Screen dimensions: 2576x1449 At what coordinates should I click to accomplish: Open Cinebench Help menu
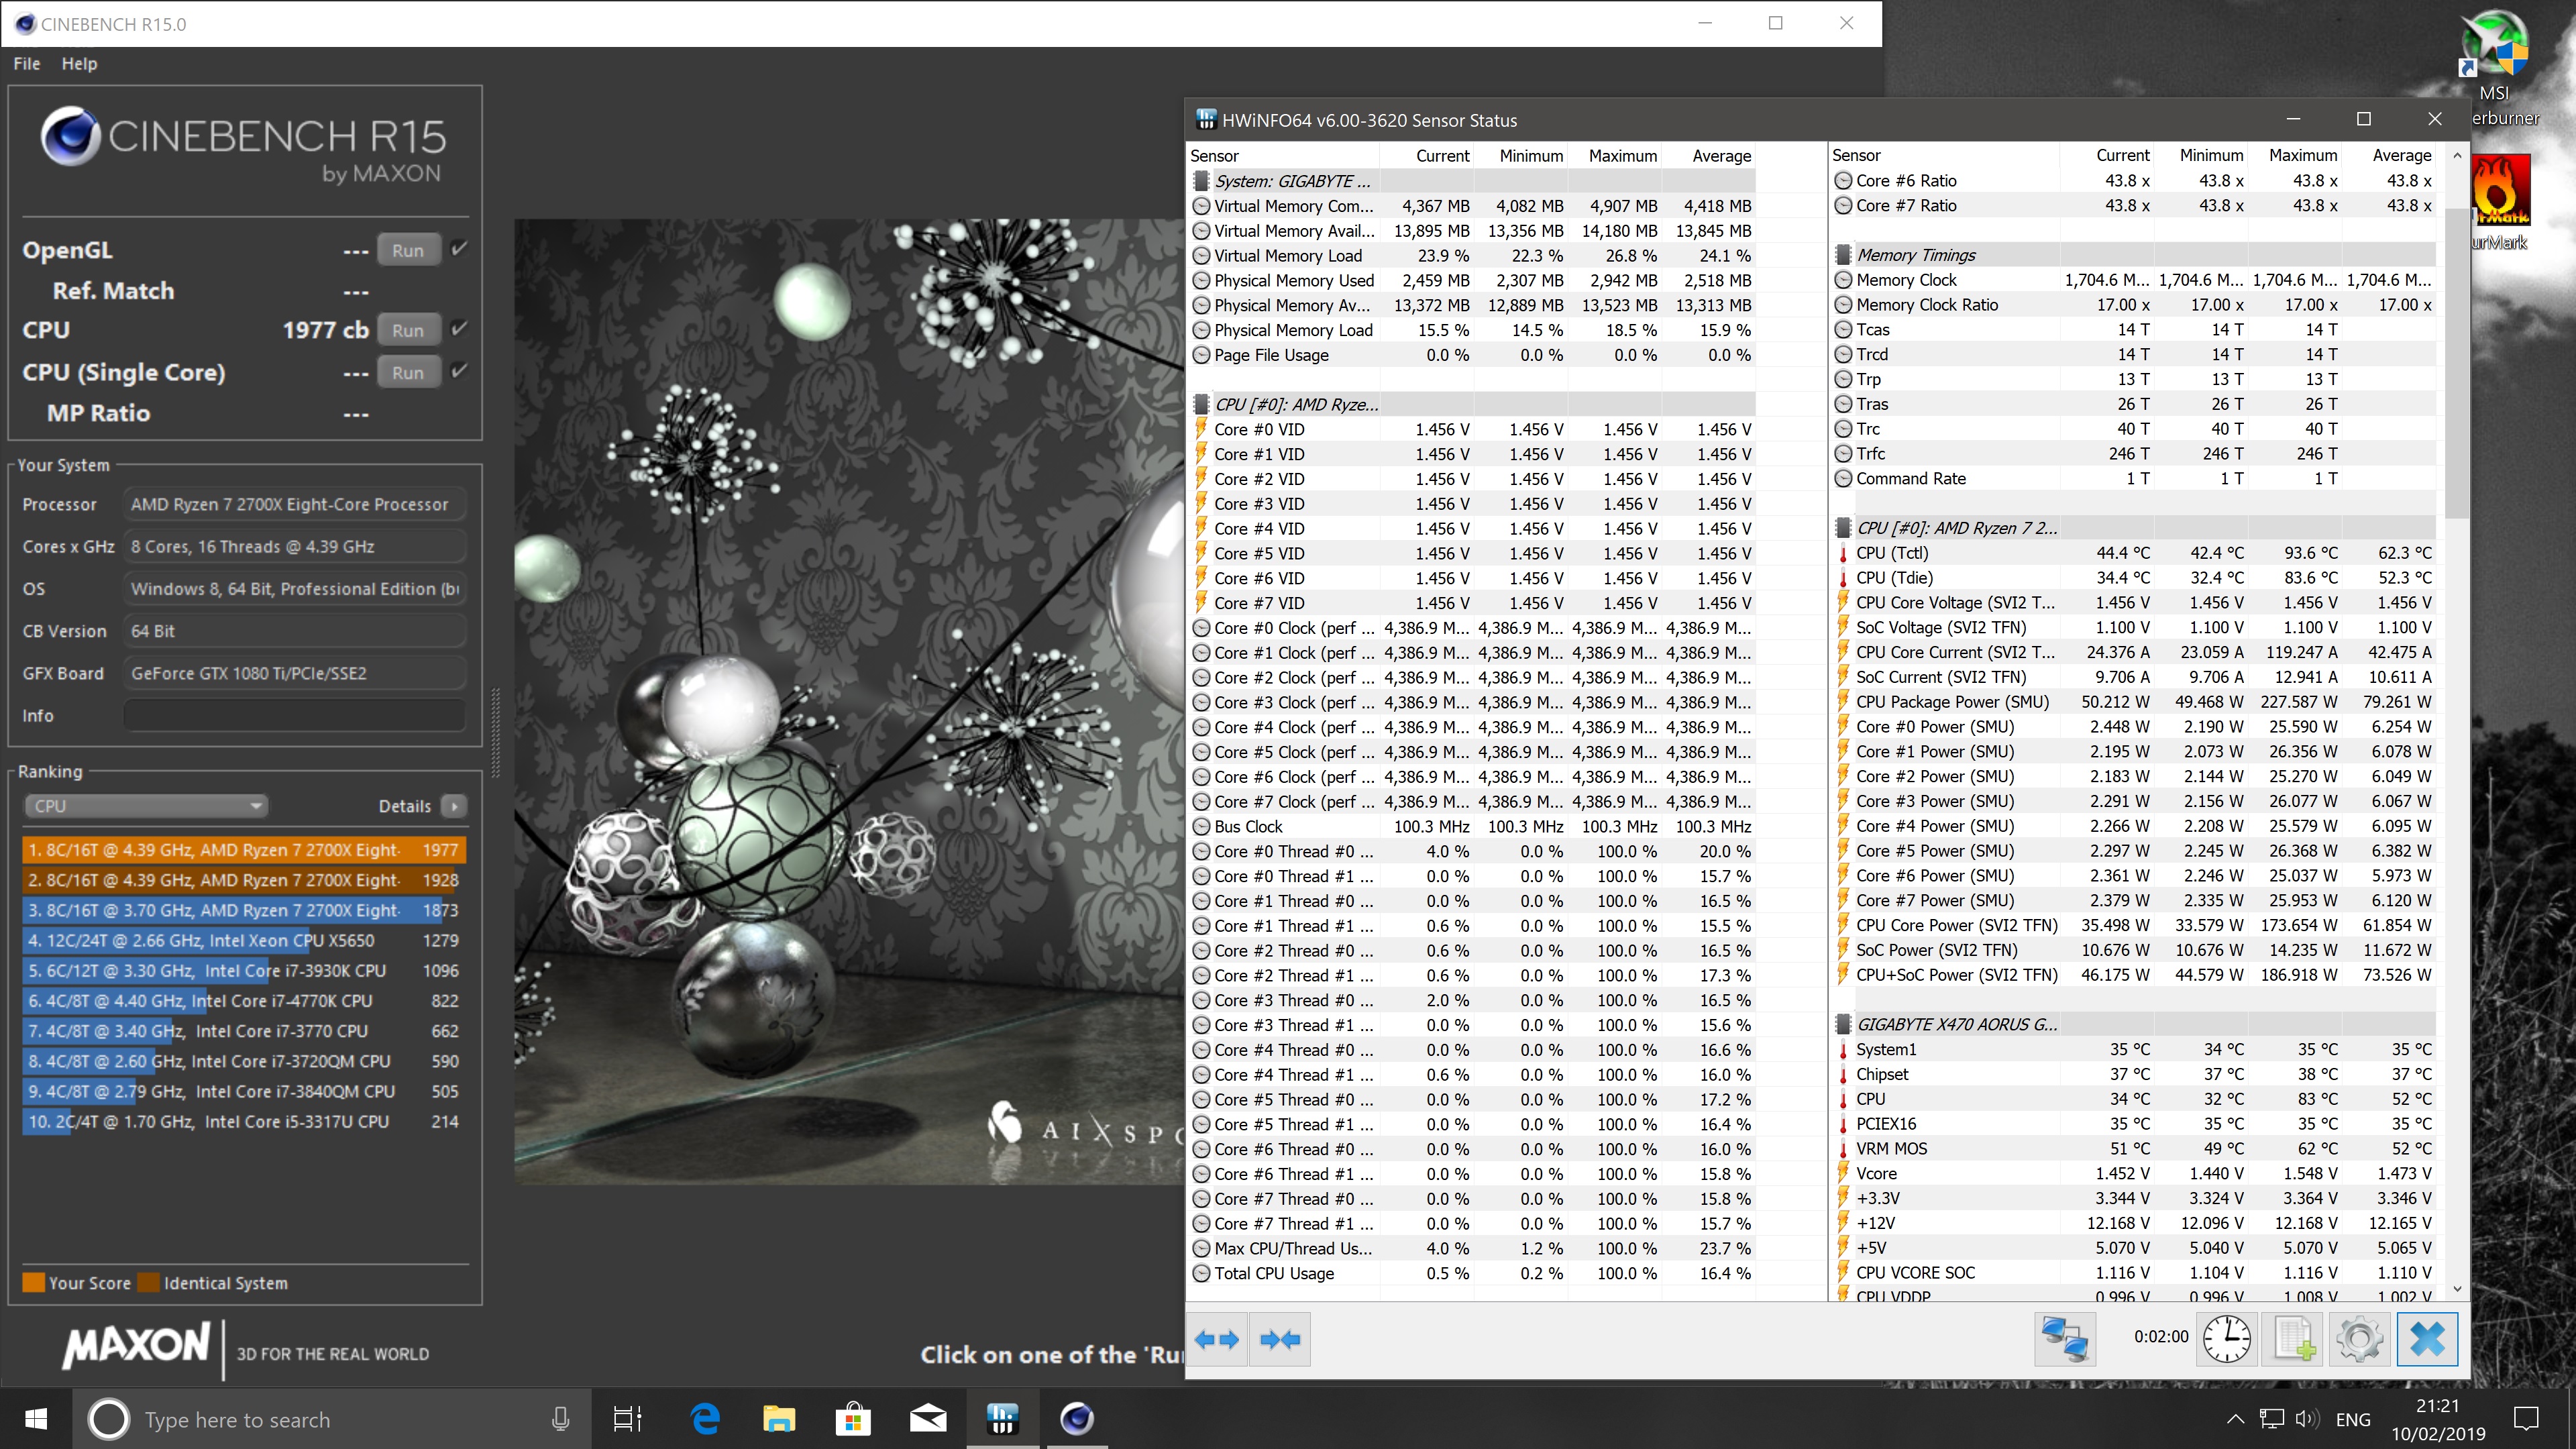pyautogui.click(x=79, y=64)
